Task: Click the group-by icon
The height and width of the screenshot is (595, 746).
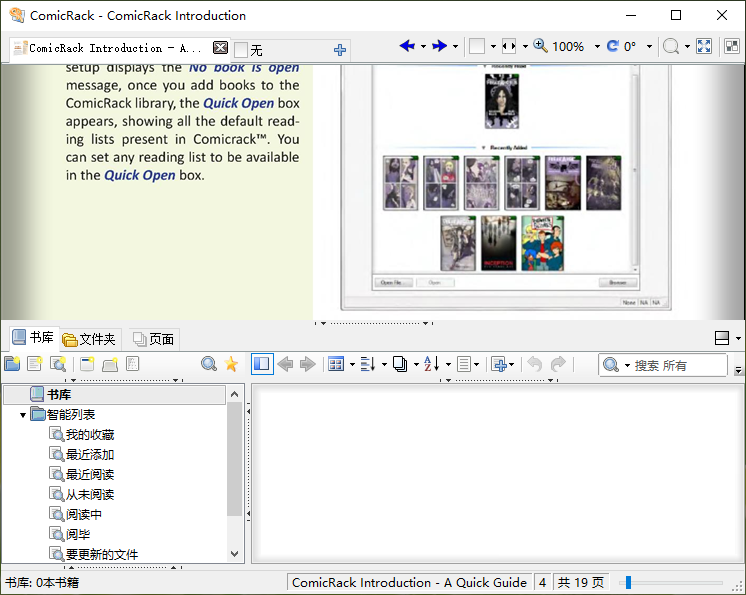Action: click(x=368, y=364)
